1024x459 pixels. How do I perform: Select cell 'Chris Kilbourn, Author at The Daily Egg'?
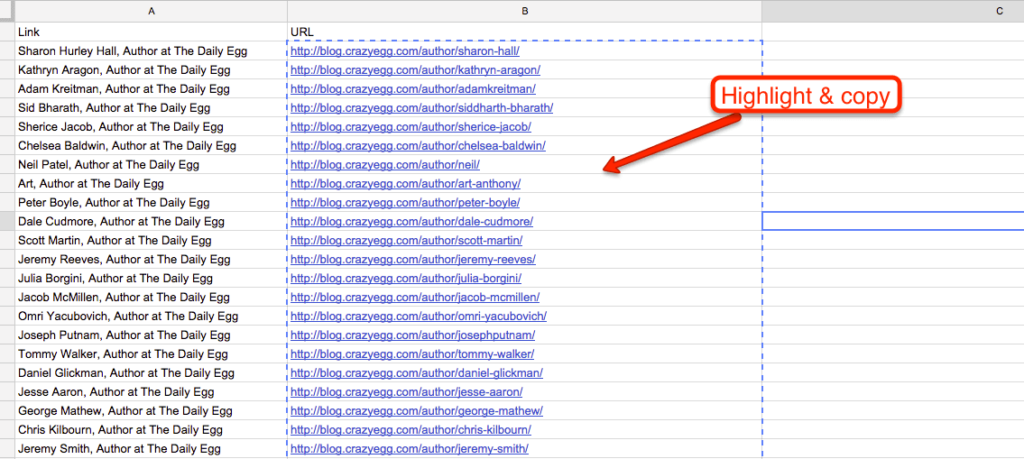pos(151,430)
